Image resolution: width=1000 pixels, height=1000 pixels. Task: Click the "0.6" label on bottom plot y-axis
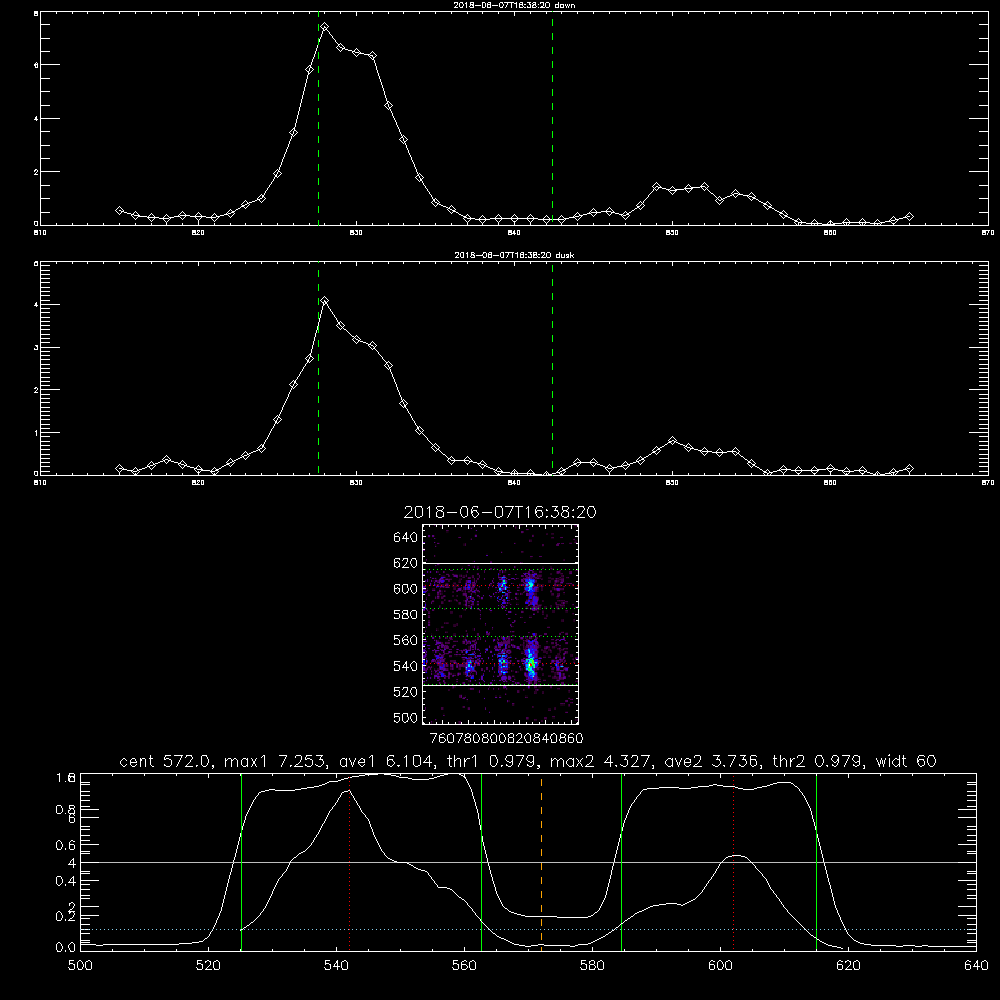65,845
